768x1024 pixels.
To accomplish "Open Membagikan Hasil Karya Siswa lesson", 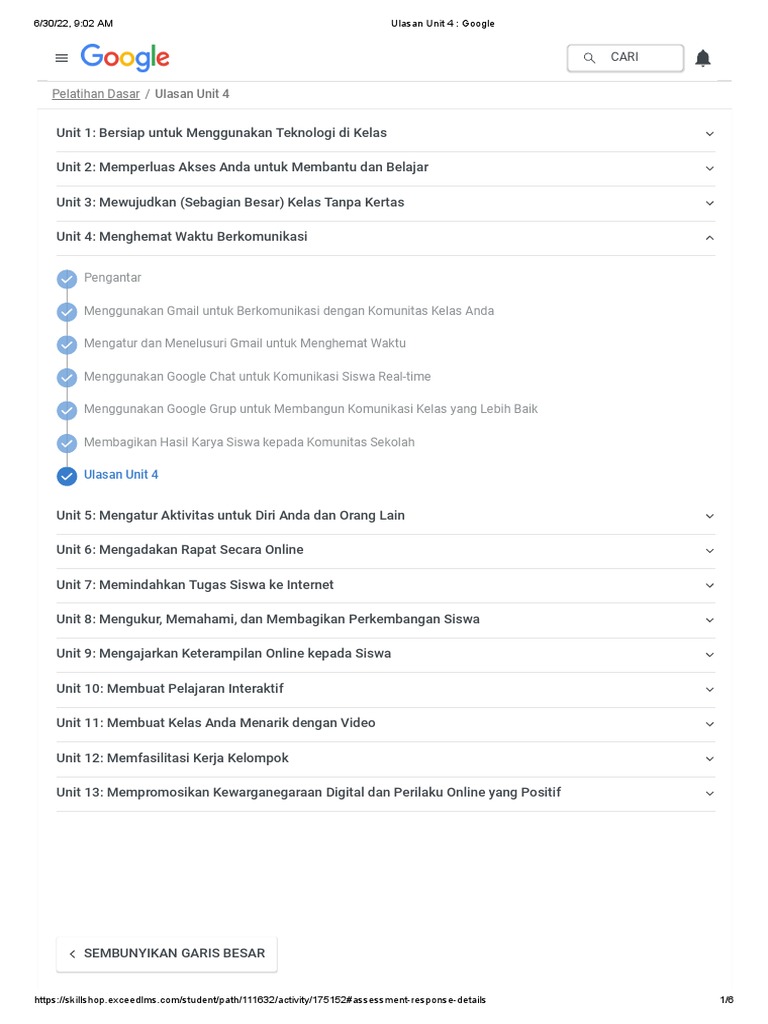I will point(249,443).
